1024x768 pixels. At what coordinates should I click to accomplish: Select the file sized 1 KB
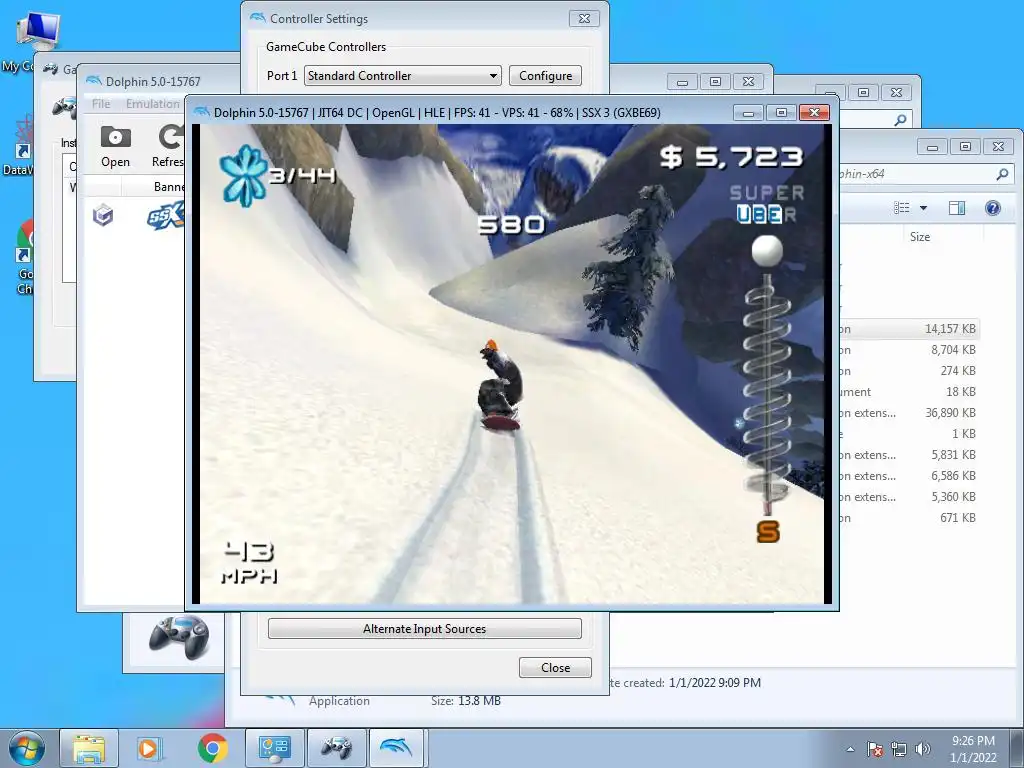pos(909,434)
